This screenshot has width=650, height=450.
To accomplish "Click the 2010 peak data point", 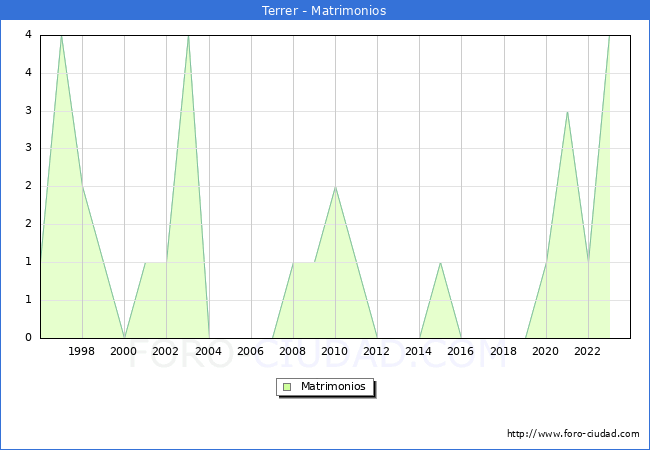I will (335, 187).
